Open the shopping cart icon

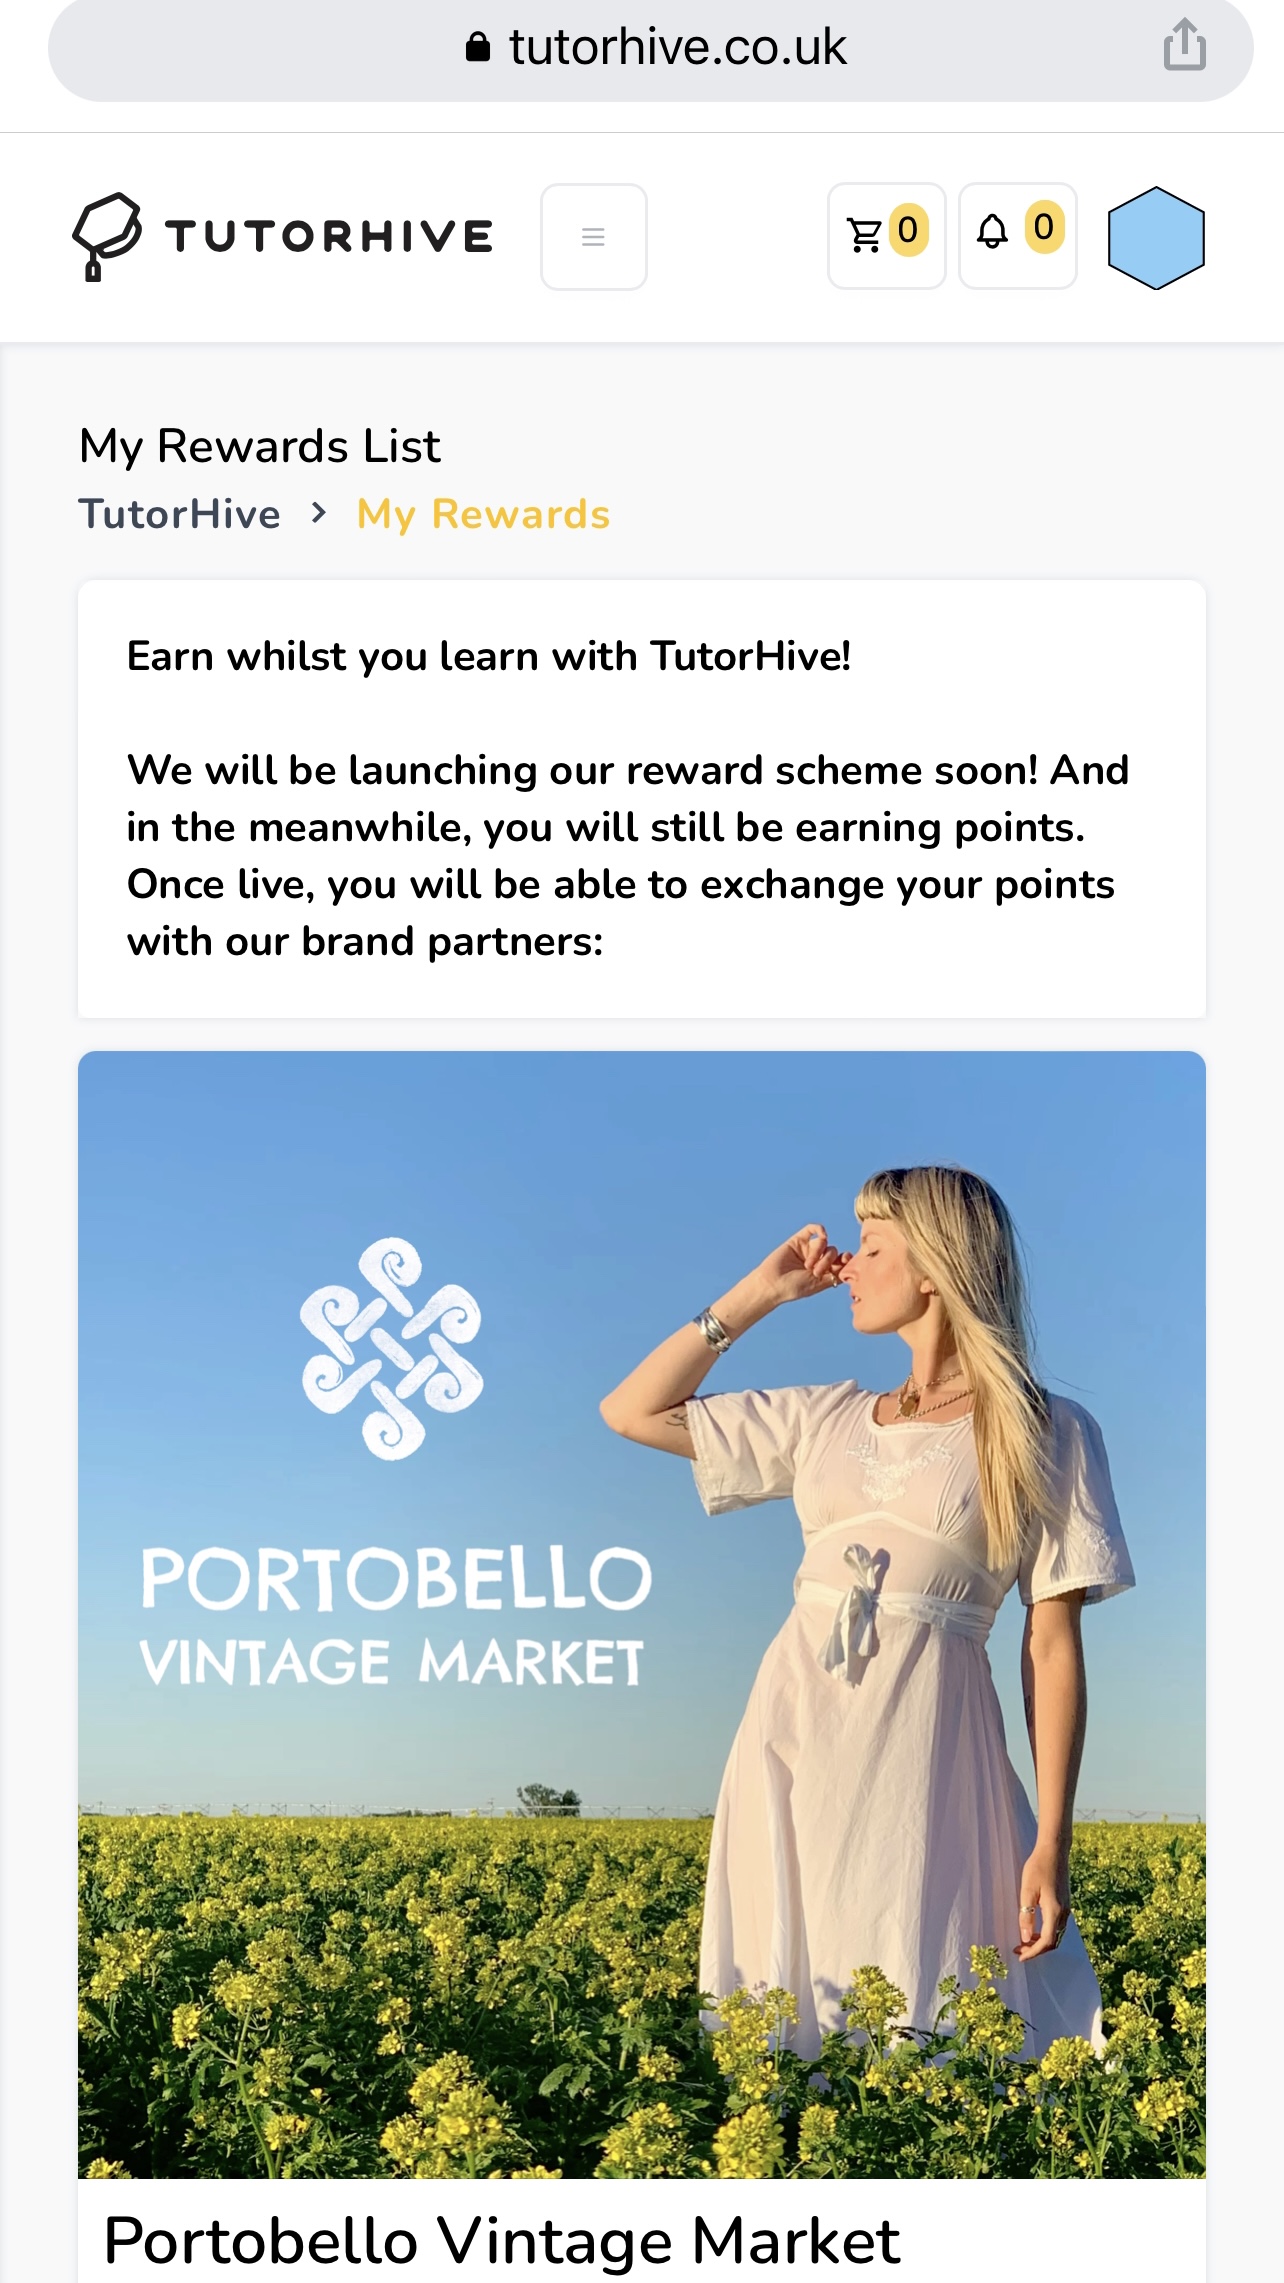tap(864, 236)
